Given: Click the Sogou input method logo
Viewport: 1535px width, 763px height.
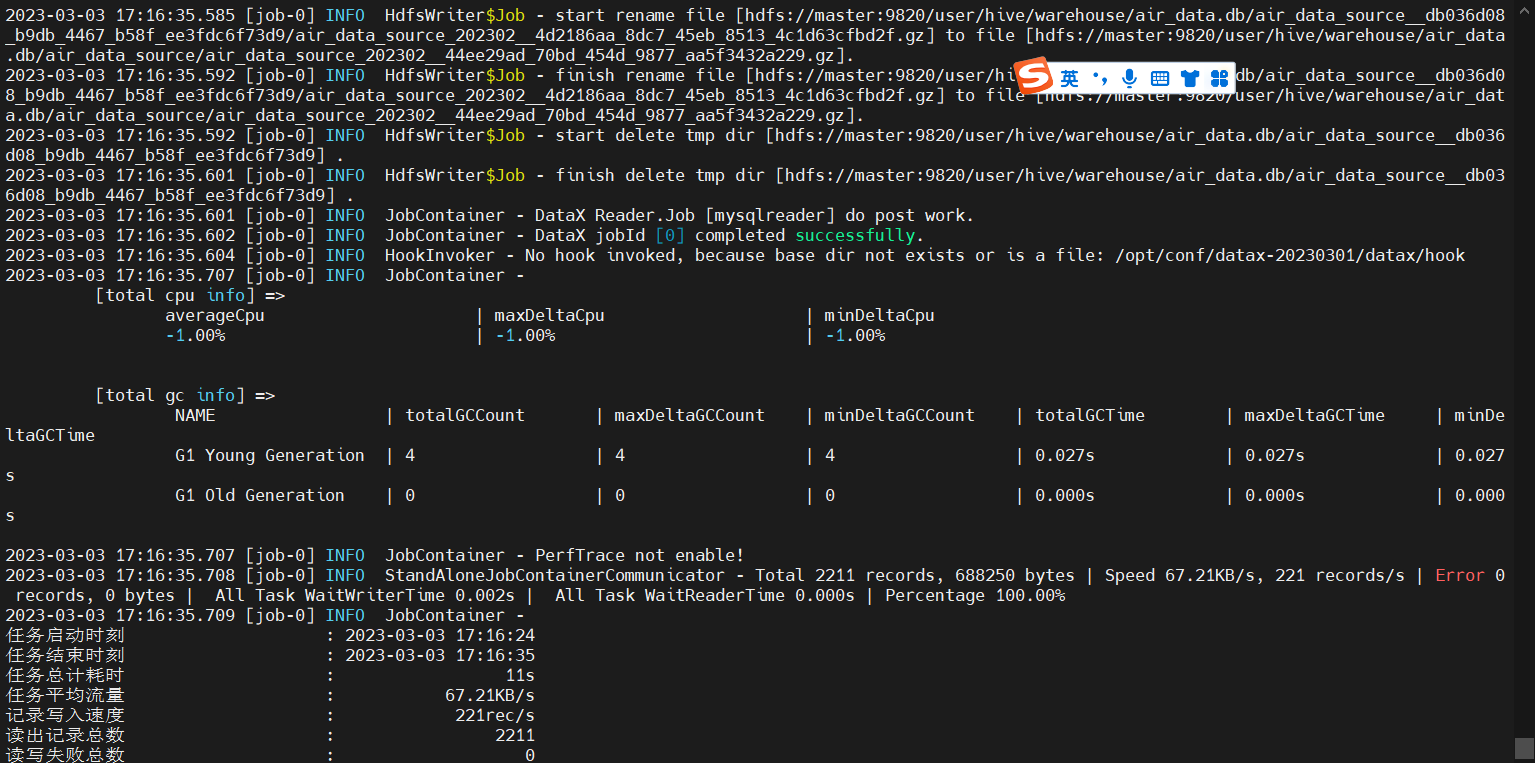Looking at the screenshot, I should pyautogui.click(x=1036, y=76).
